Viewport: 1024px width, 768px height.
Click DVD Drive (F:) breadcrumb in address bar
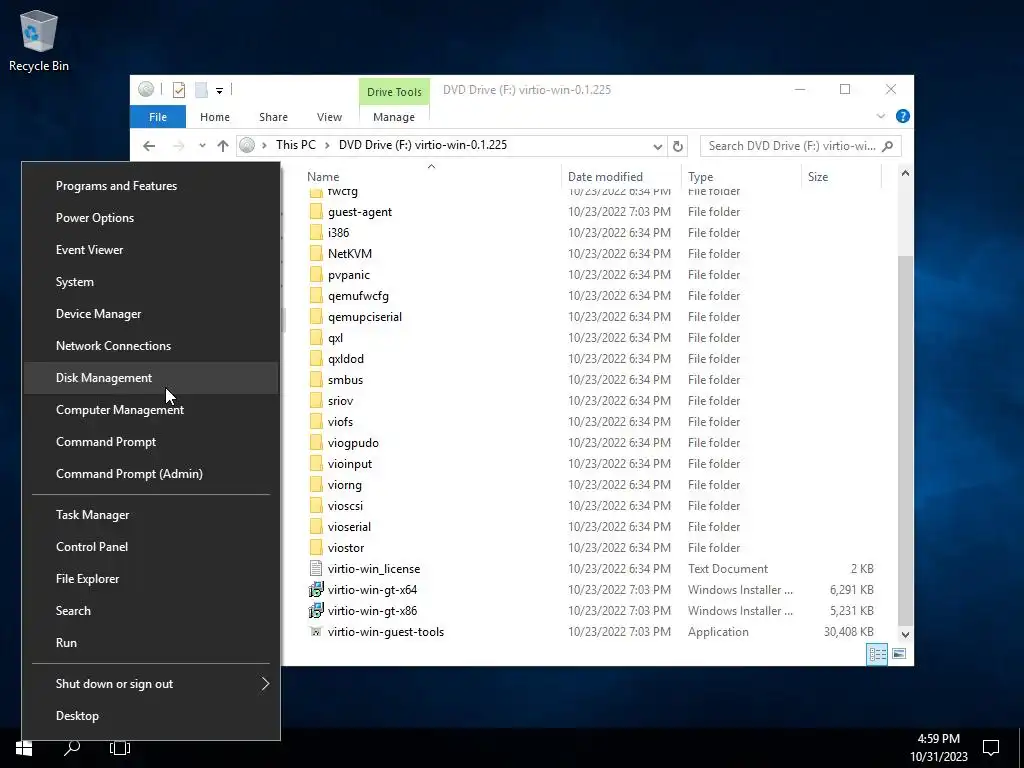pos(423,145)
